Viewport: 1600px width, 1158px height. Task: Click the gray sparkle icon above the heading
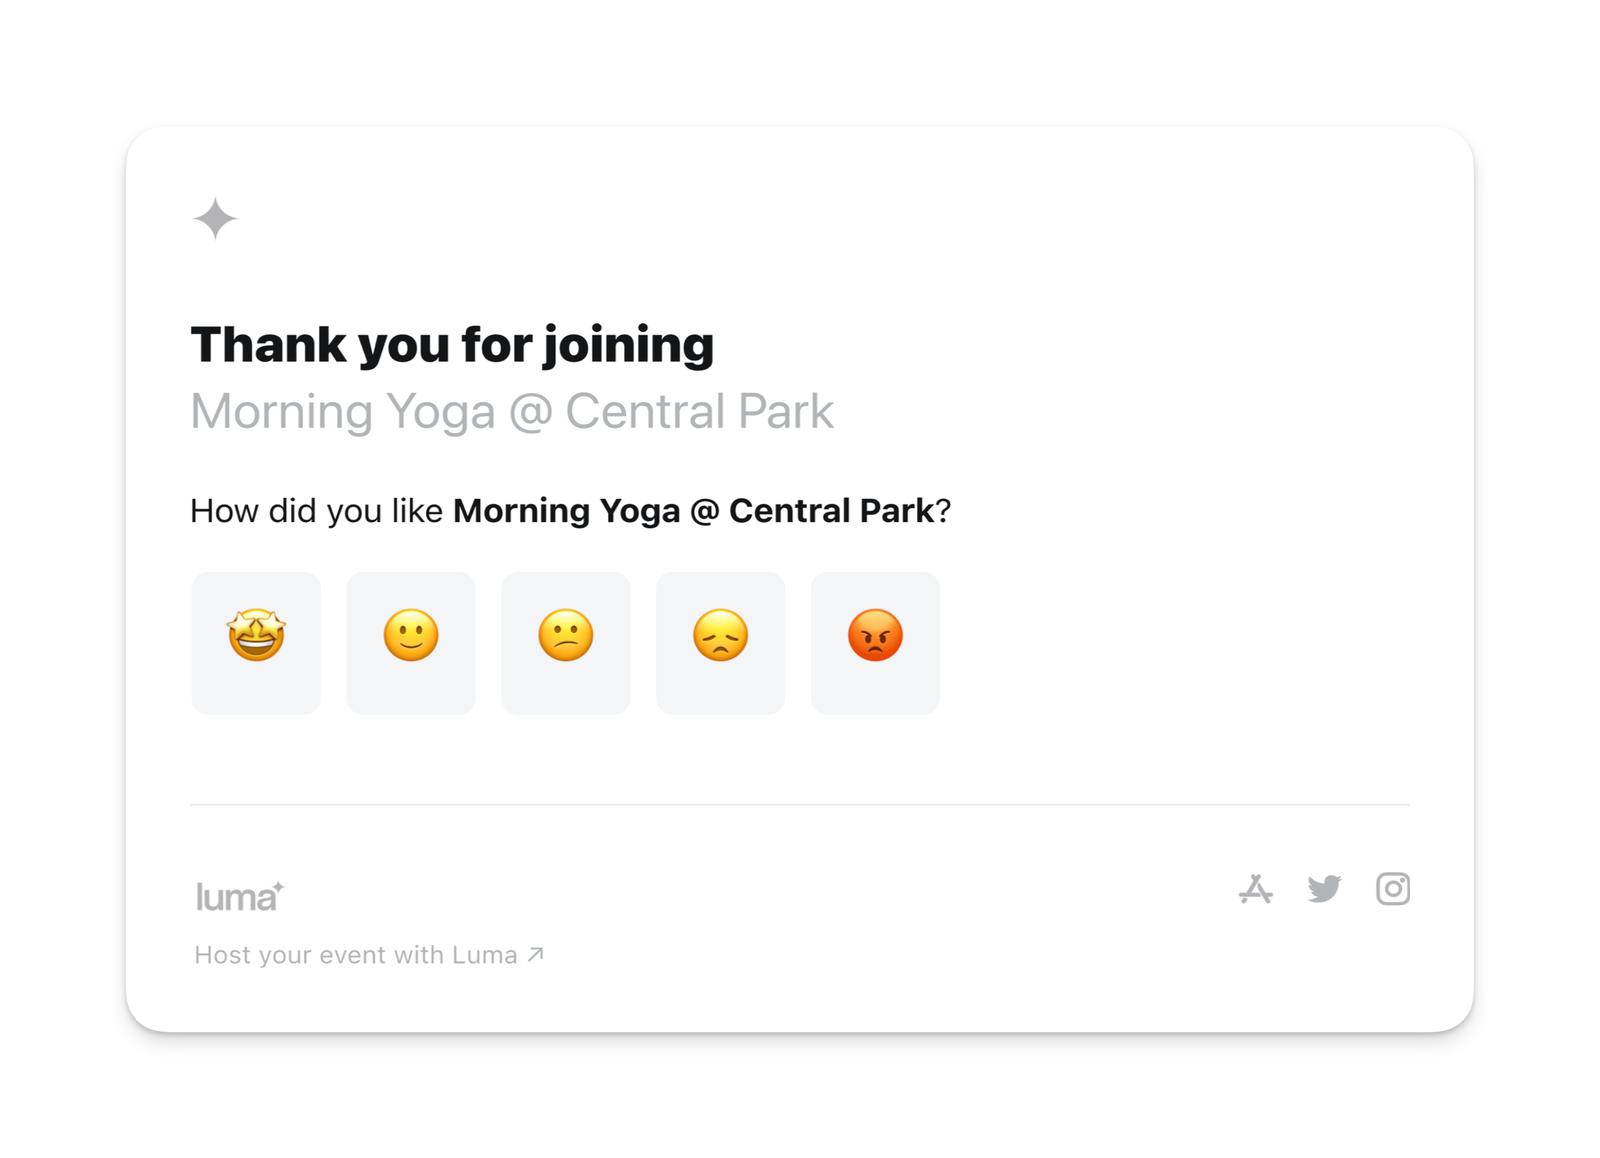click(x=215, y=219)
